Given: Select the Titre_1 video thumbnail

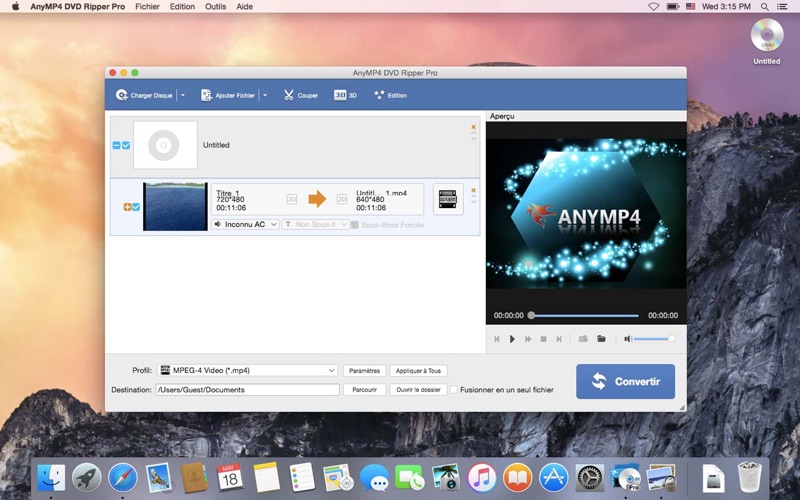Looking at the screenshot, I should [x=175, y=206].
